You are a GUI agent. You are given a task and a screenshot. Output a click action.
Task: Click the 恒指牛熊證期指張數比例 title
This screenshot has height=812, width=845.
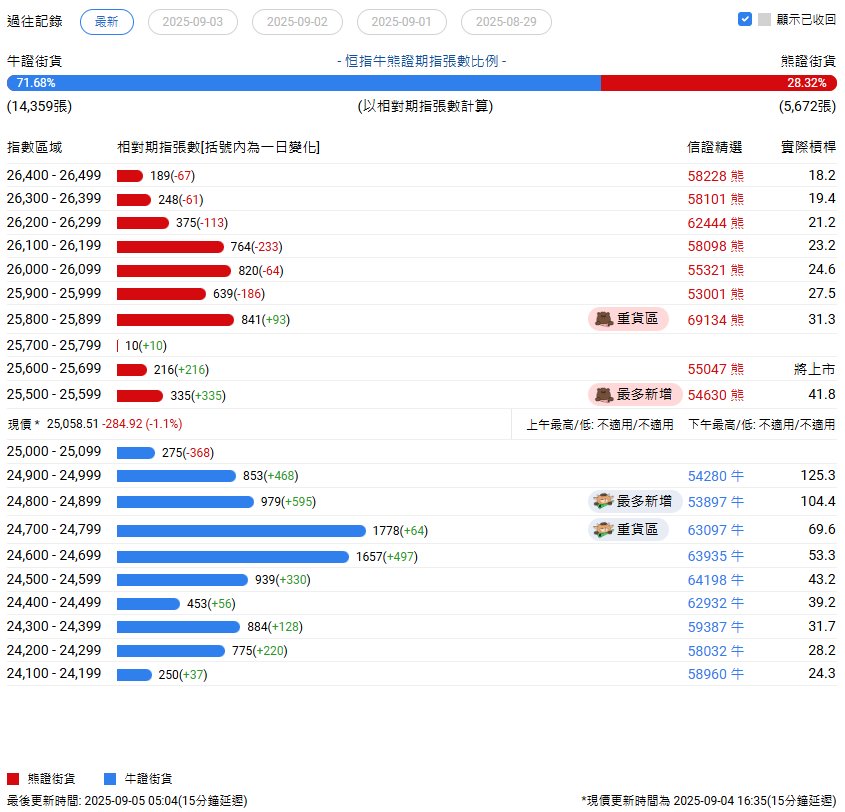coord(421,61)
